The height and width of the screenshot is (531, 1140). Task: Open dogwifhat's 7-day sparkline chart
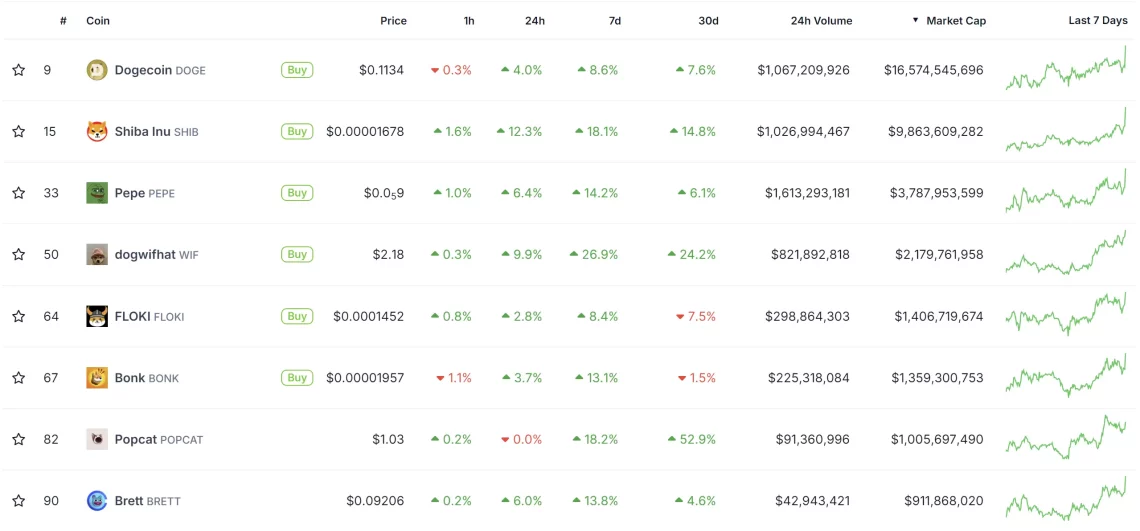[1066, 253]
